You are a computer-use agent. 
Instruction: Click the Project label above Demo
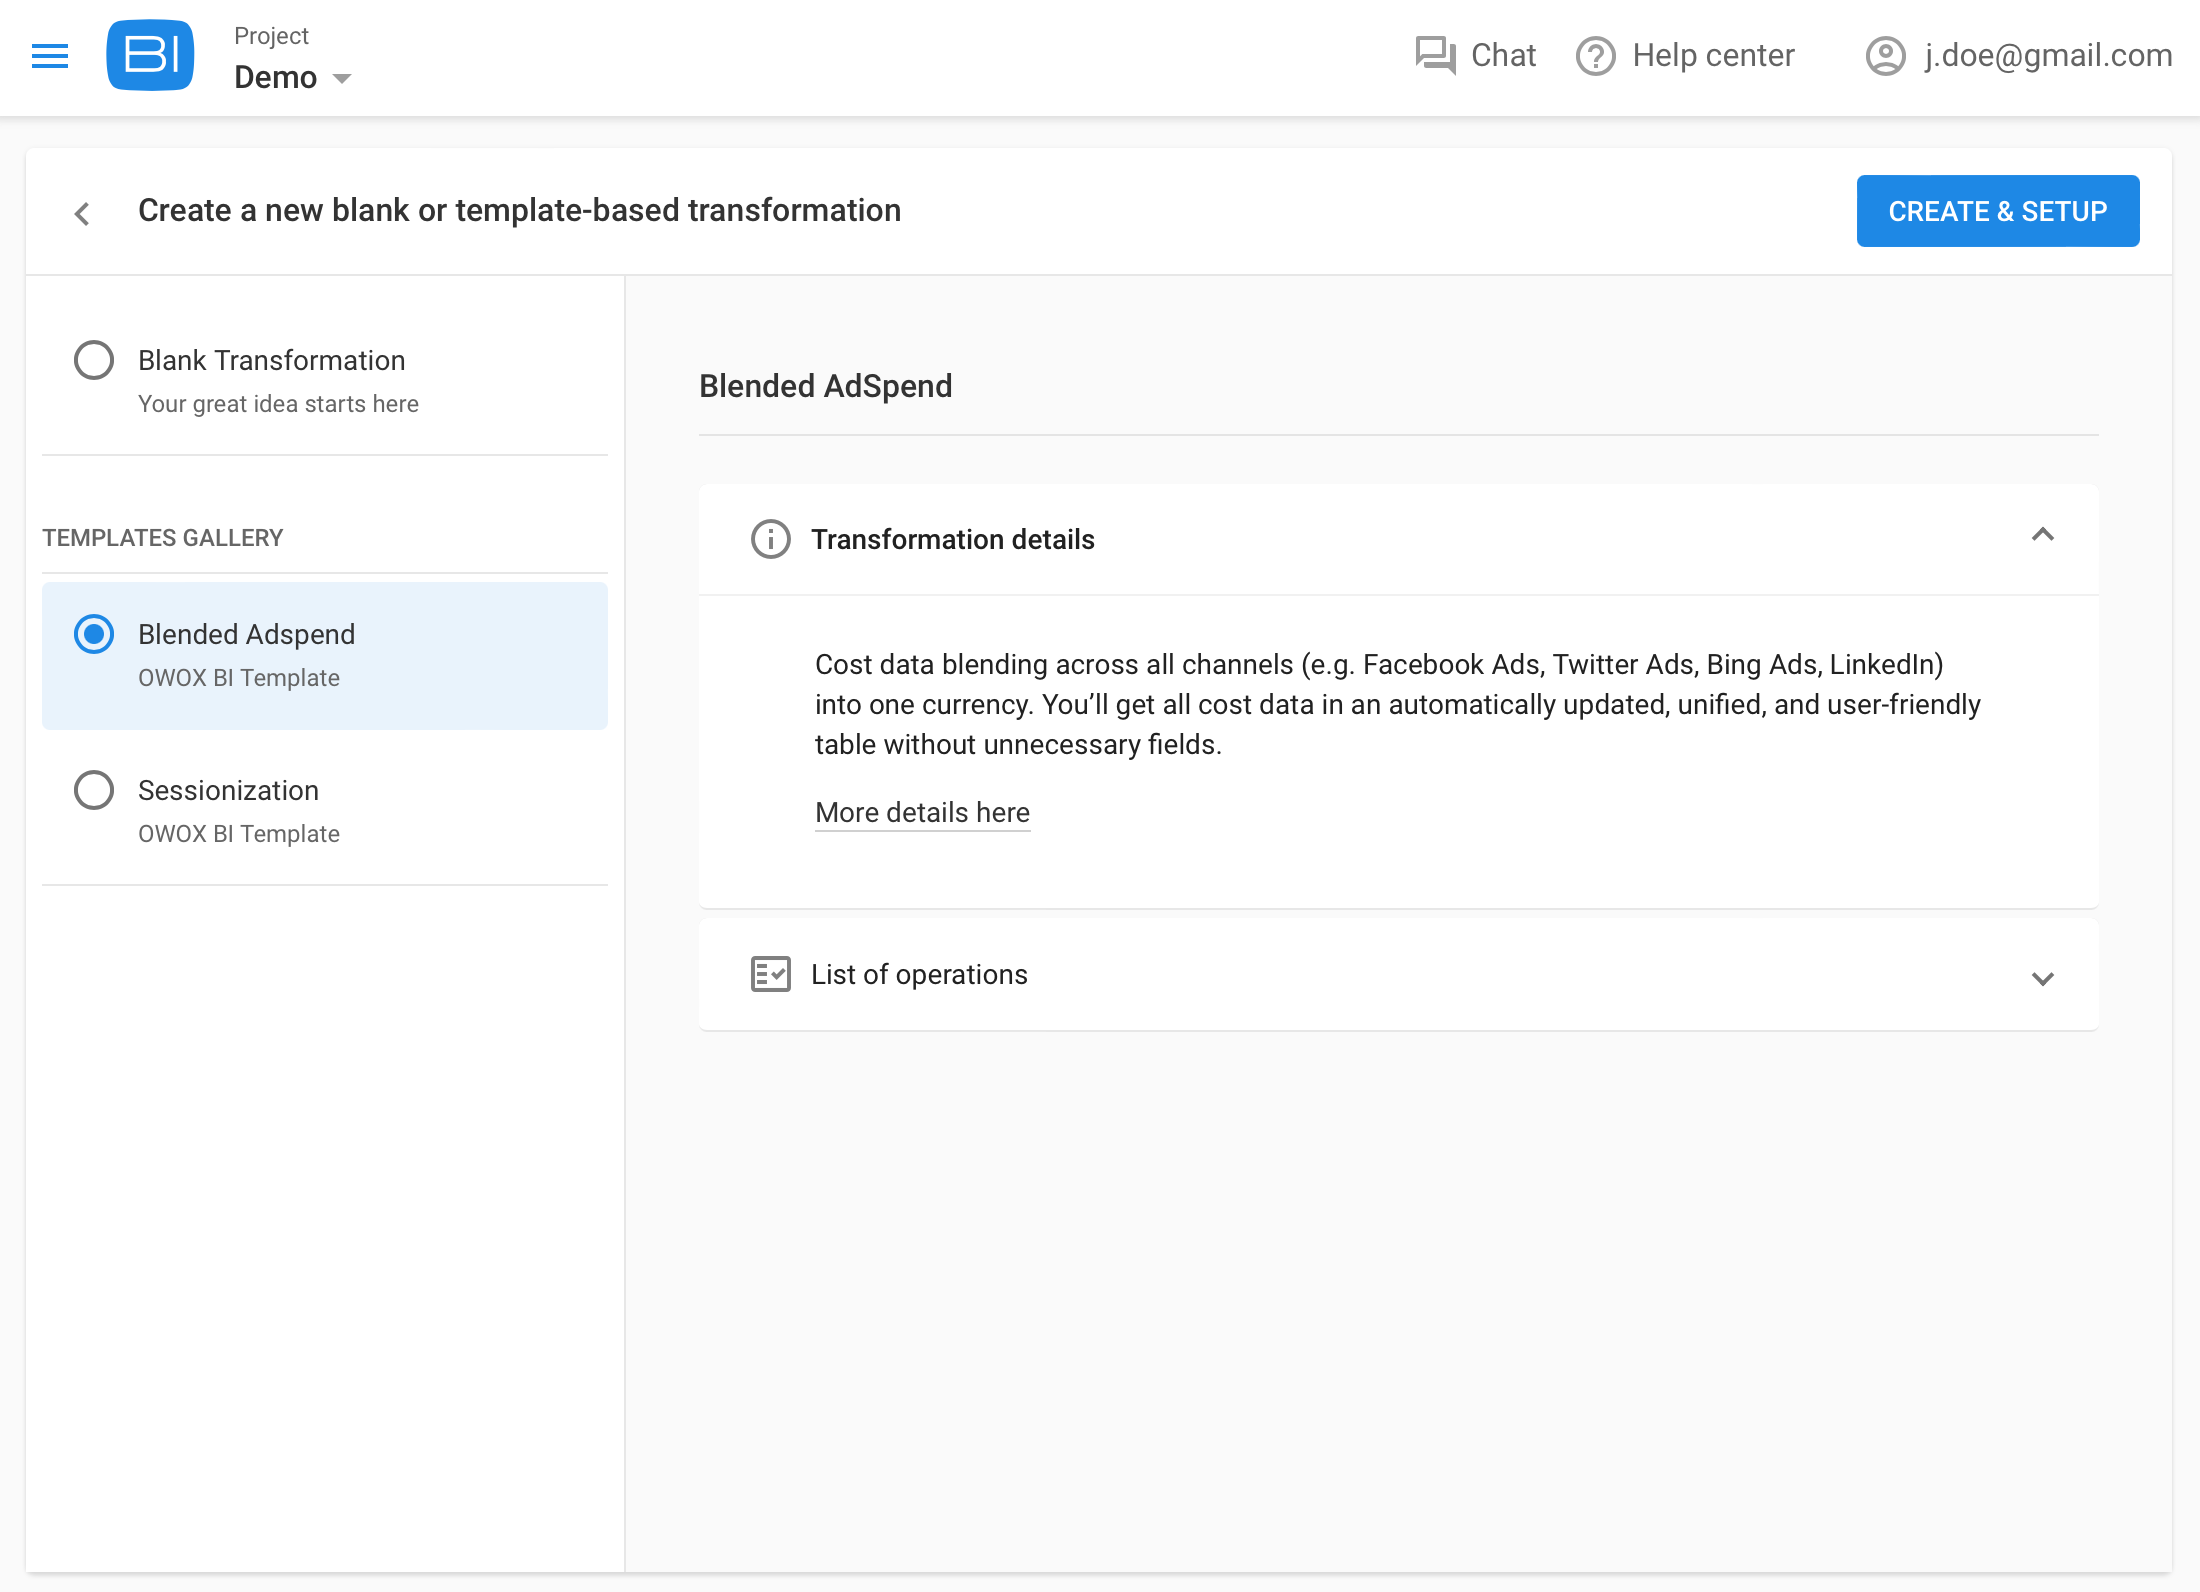pyautogui.click(x=271, y=36)
